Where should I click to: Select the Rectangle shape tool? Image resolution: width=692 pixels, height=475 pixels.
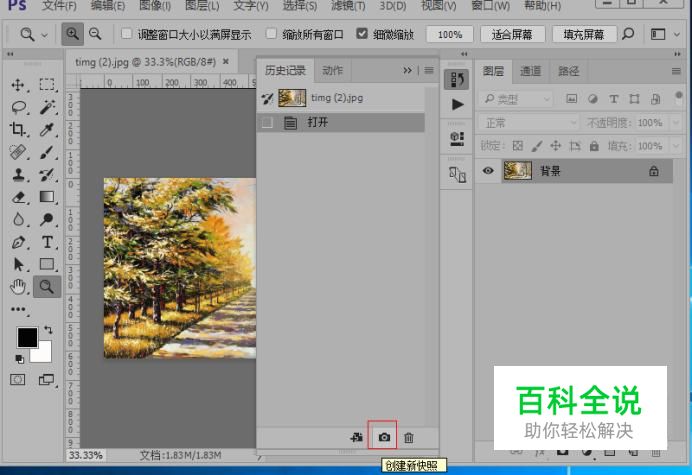pos(47,264)
